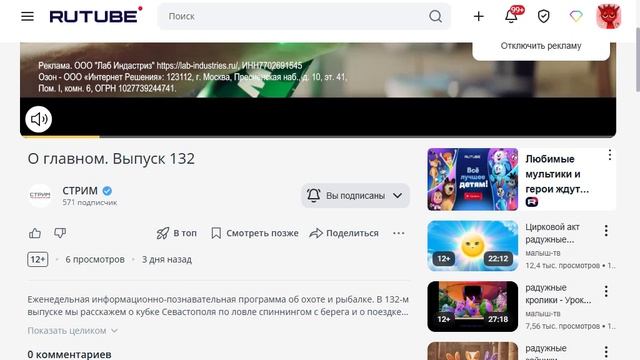Image resolution: width=640 pixels, height=360 pixels.
Task: Click video title О главном. Выпуск 132
Action: pos(111,159)
